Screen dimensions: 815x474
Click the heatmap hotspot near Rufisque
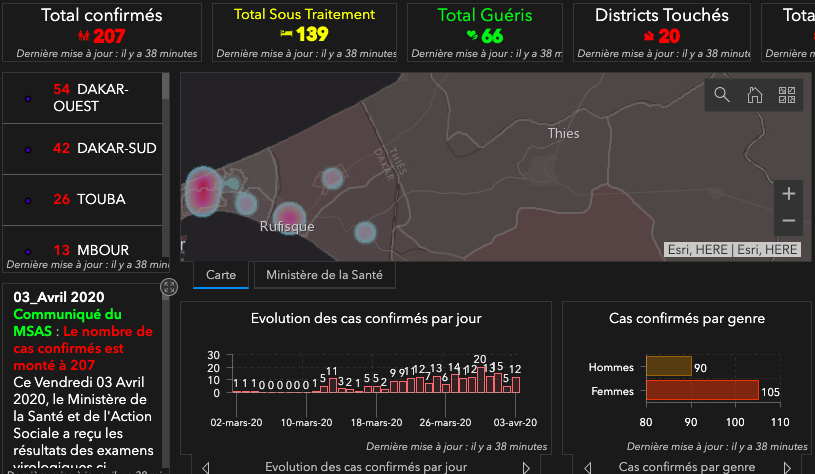tap(289, 217)
